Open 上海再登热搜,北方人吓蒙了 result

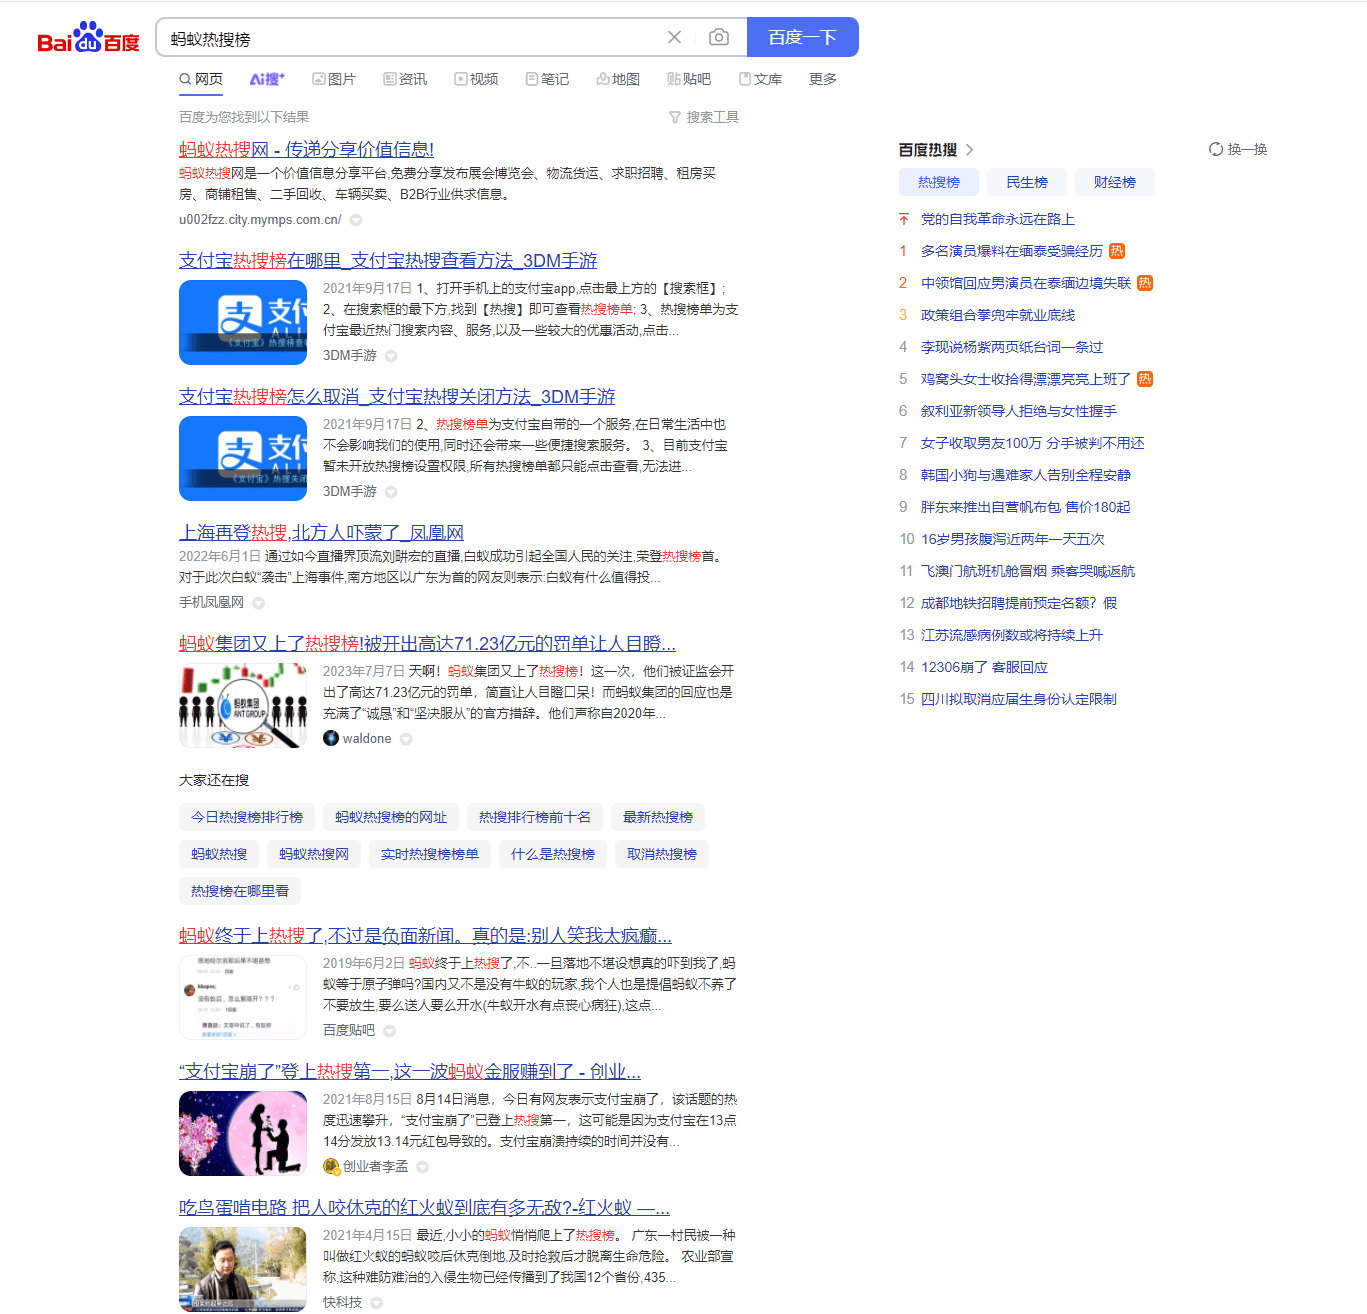(x=321, y=532)
